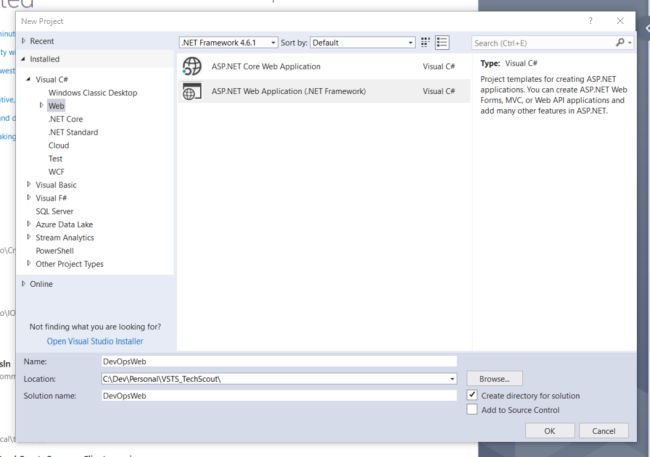650x457 pixels.
Task: Click the ASP.NET Core Web Application globe icon
Action: pos(192,66)
